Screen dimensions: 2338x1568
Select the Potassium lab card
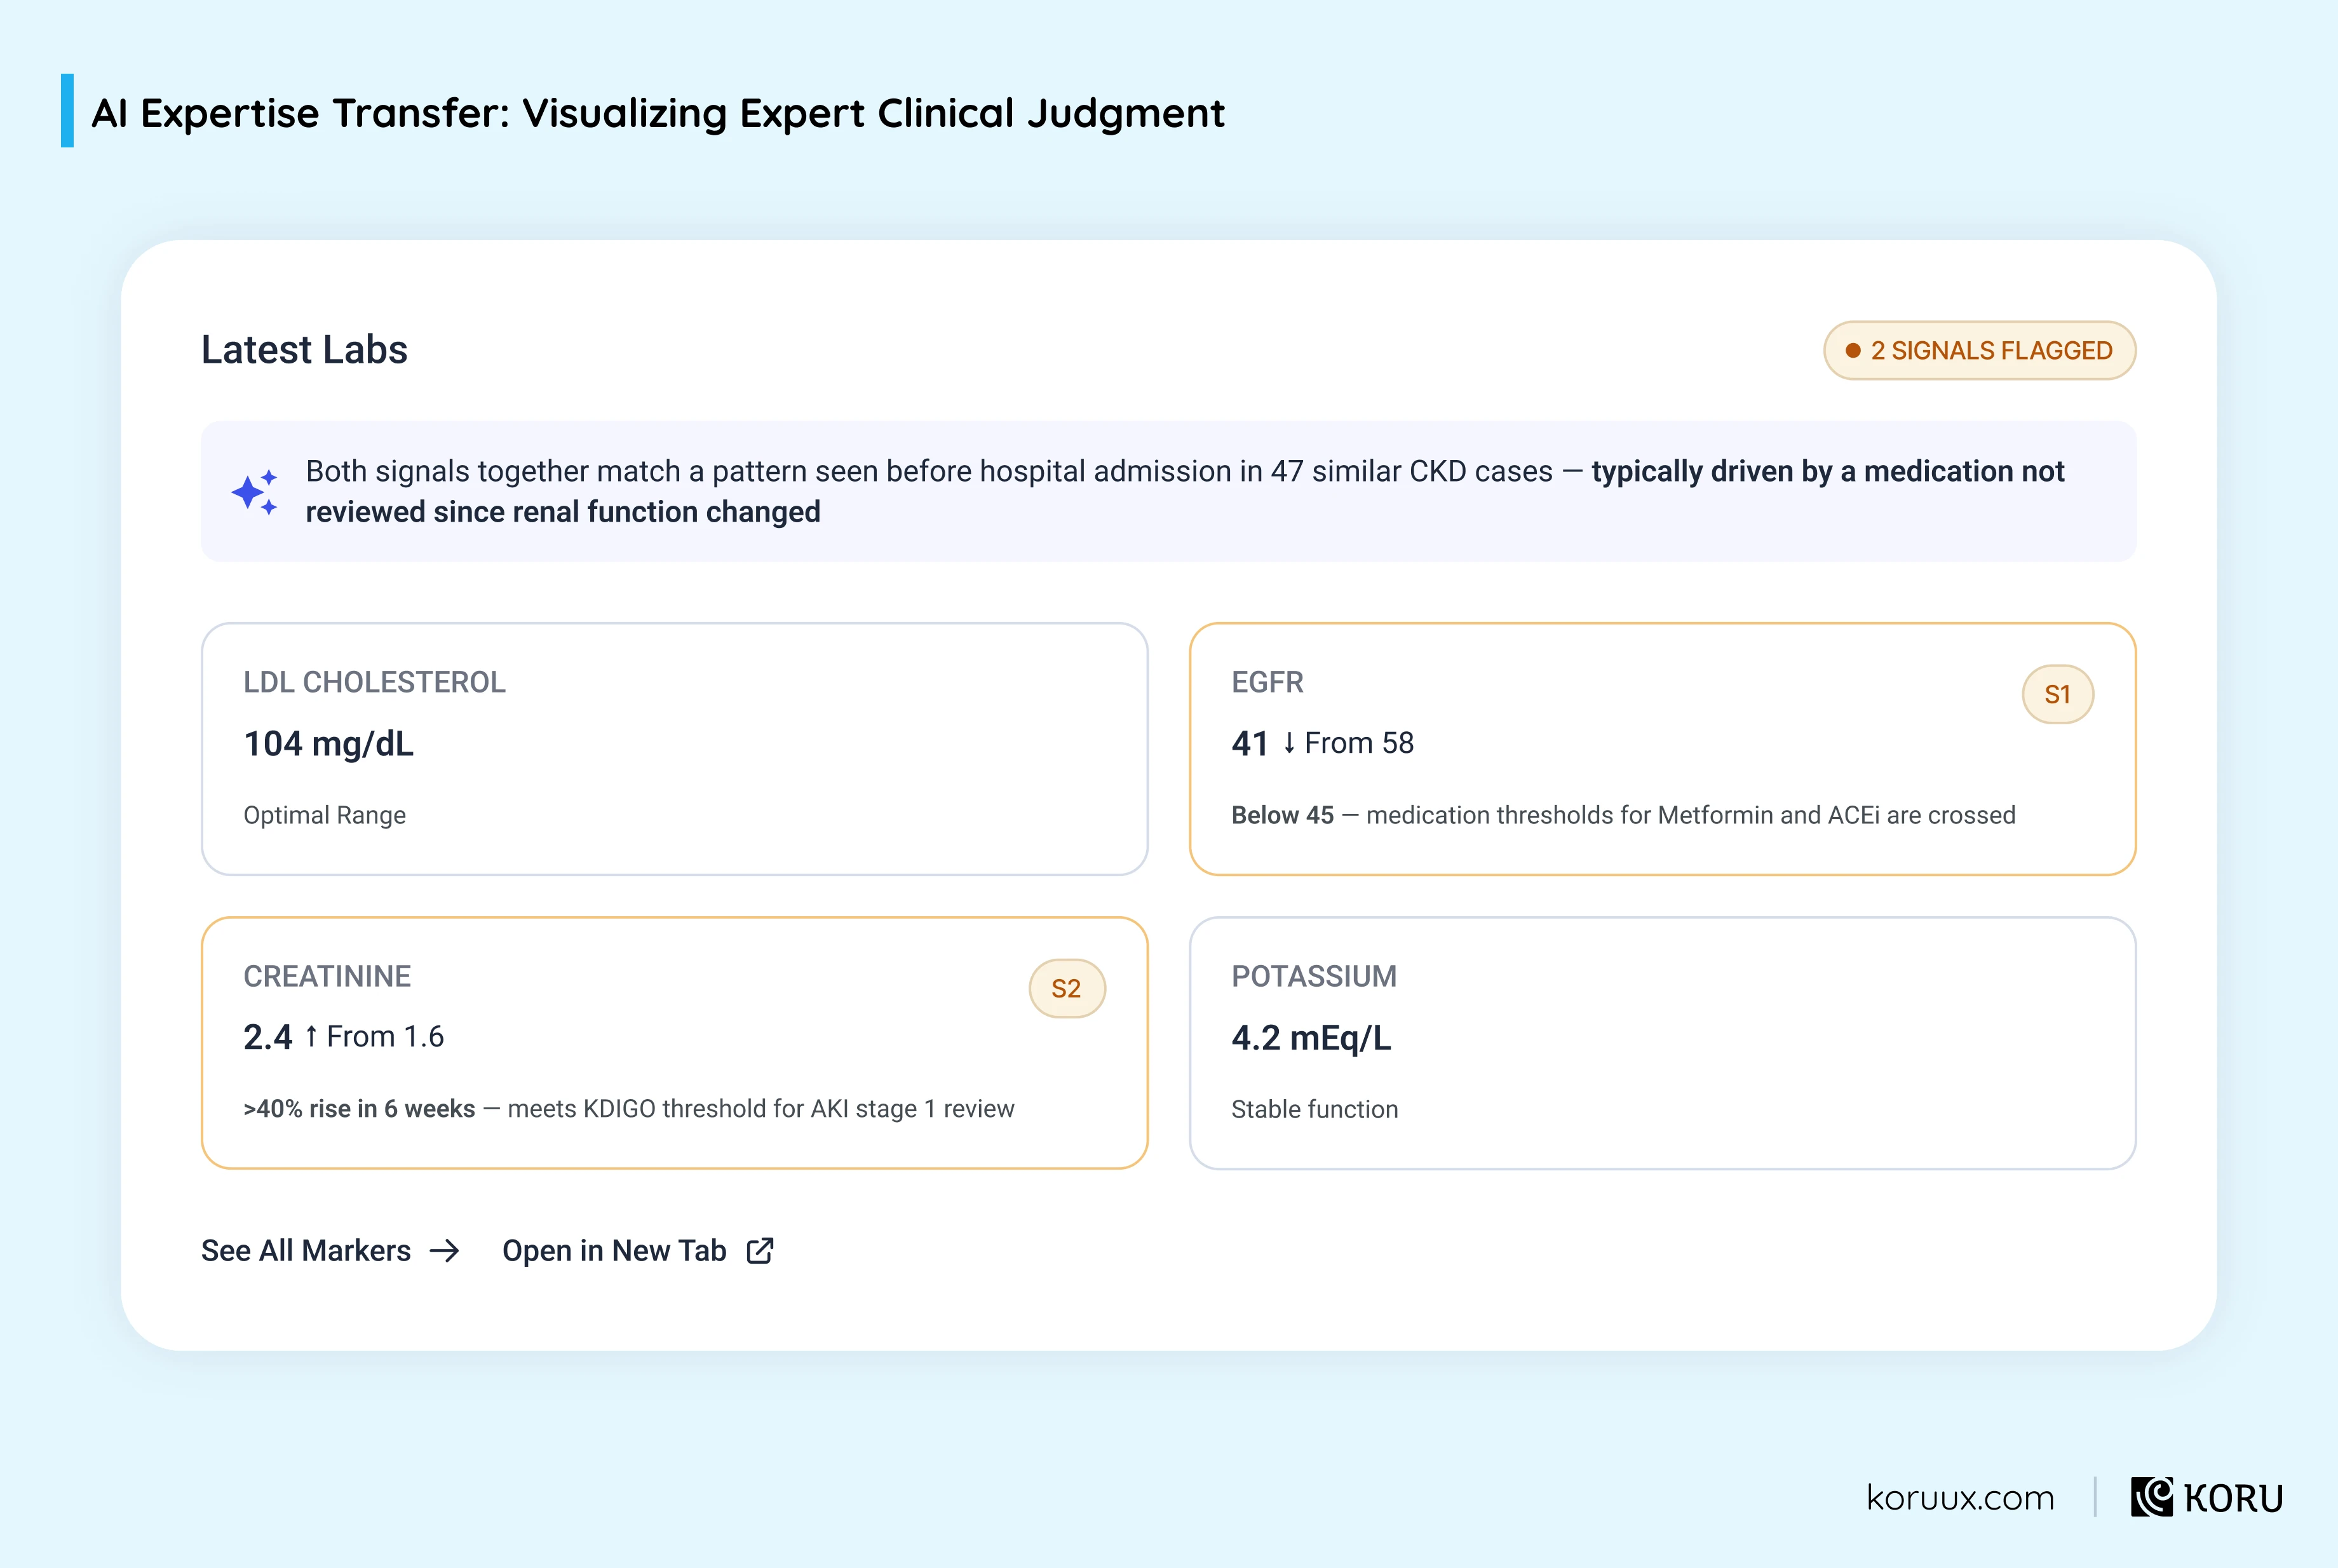point(1662,1043)
